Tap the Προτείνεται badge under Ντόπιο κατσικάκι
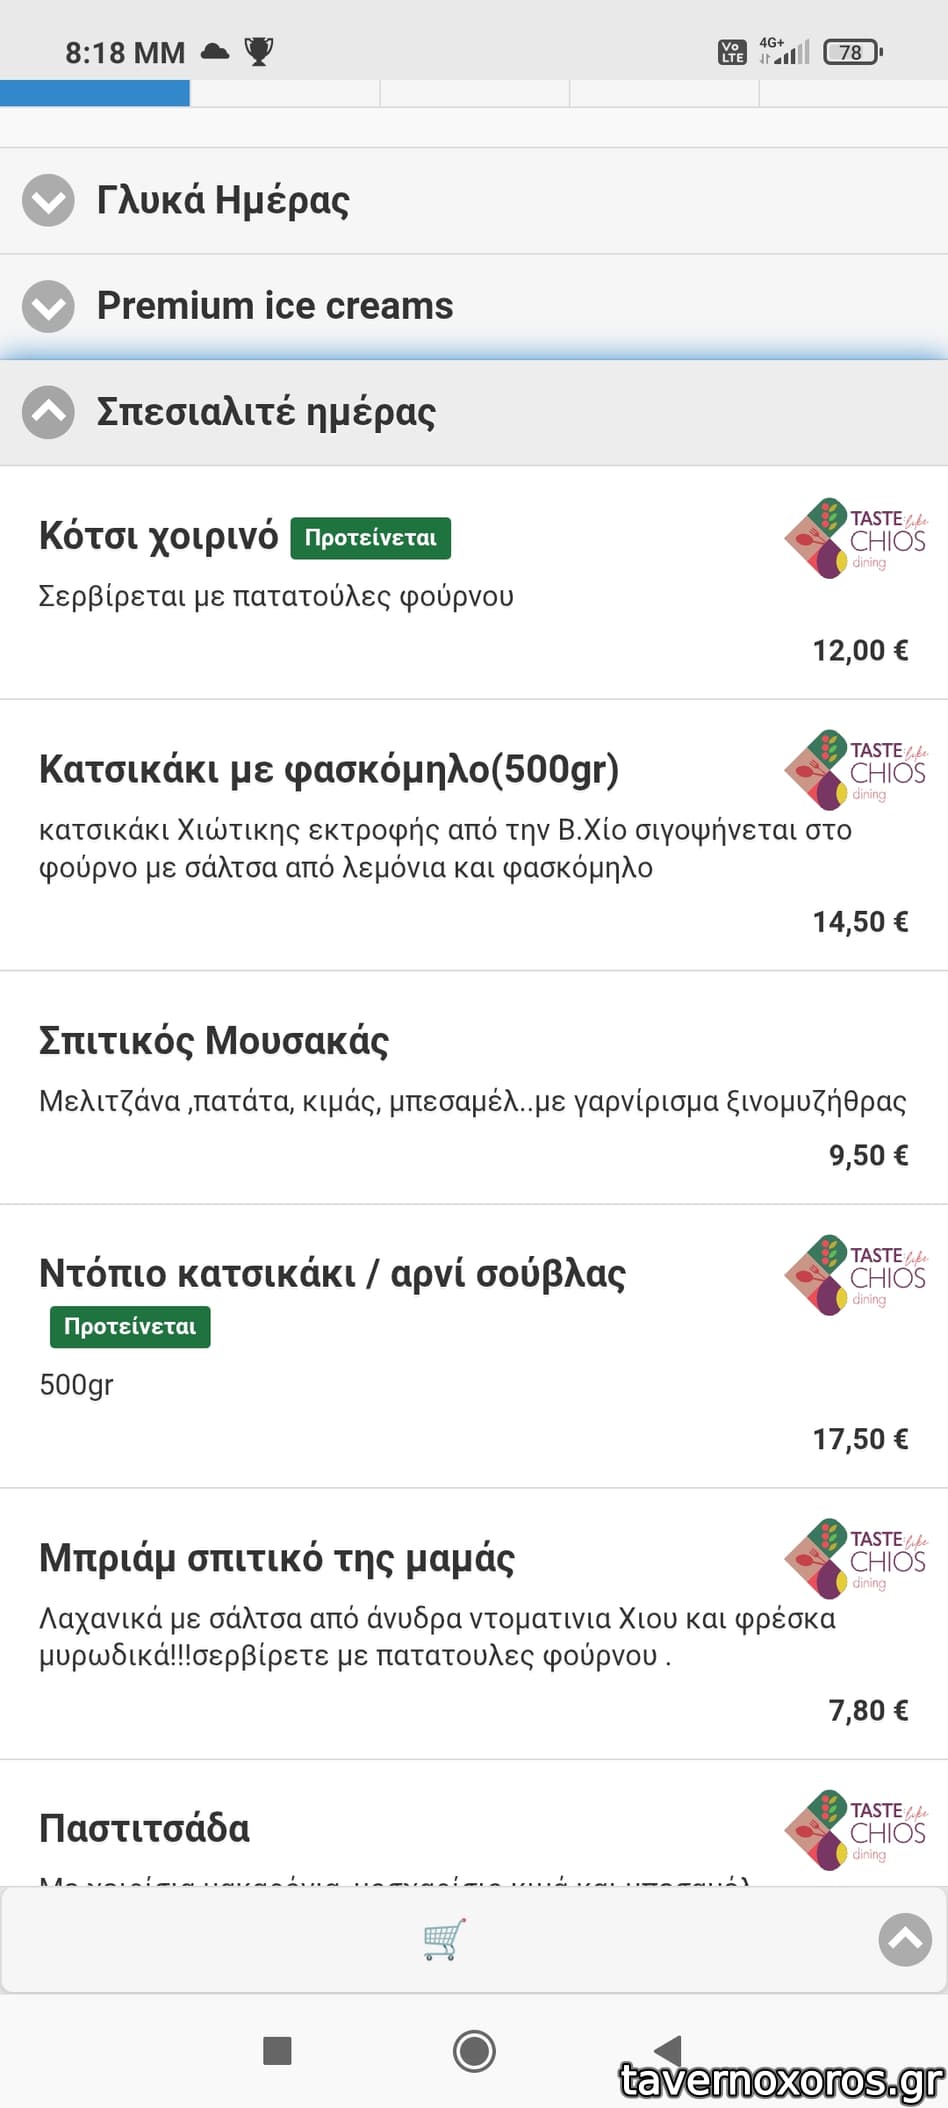The height and width of the screenshot is (2108, 948). [x=130, y=1327]
